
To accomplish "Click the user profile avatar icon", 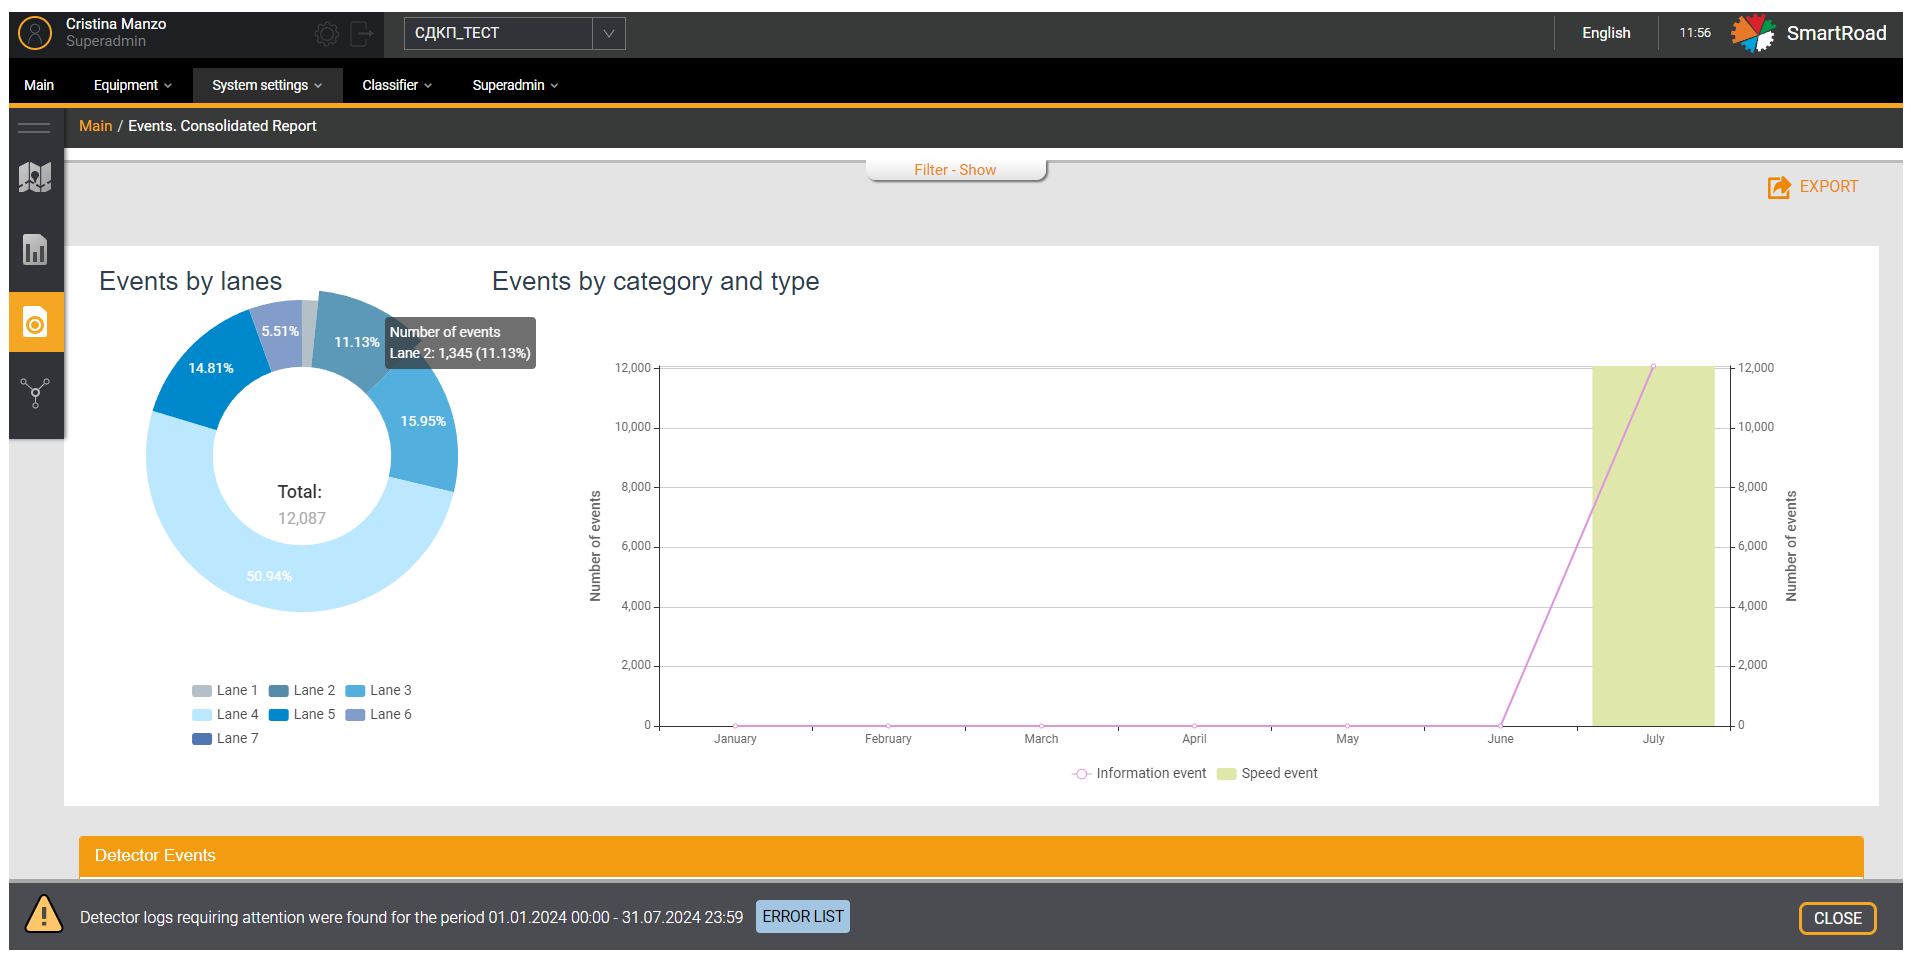I will point(35,33).
